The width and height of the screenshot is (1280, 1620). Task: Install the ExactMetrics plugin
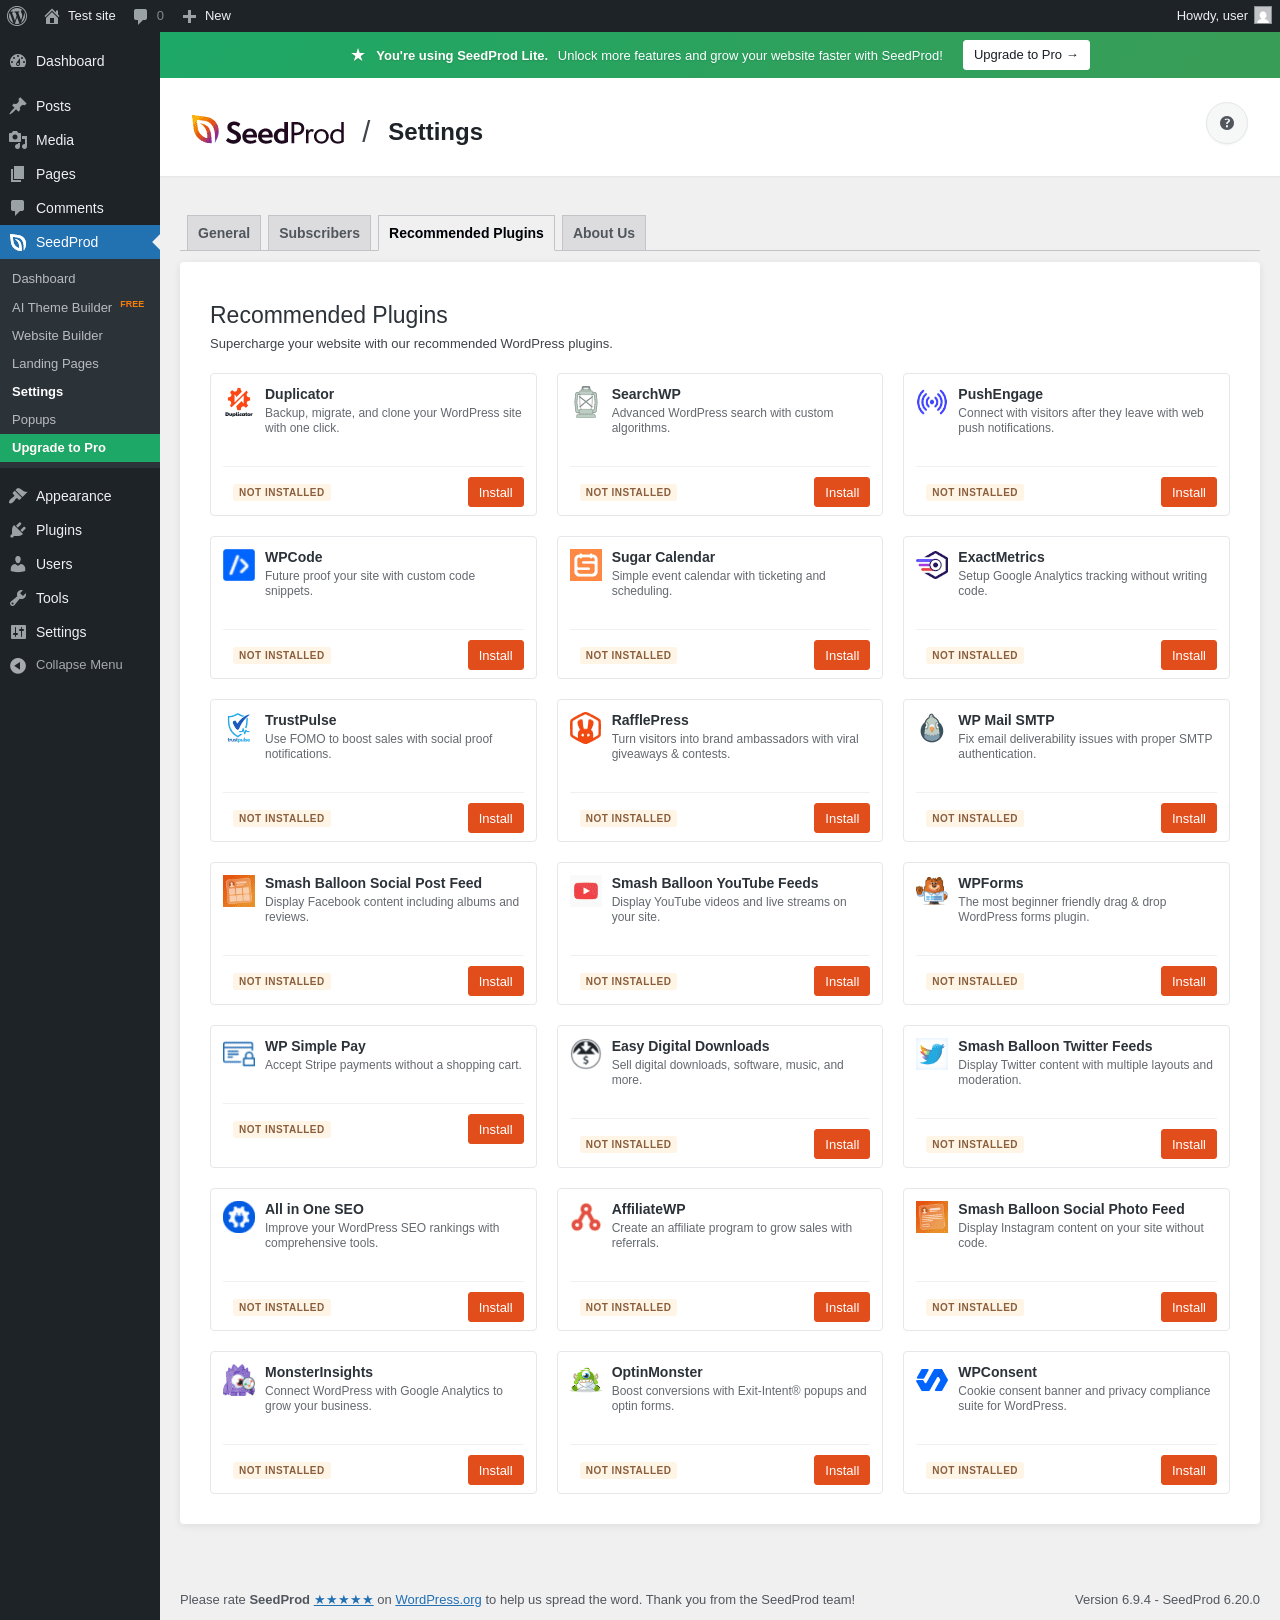[1189, 655]
